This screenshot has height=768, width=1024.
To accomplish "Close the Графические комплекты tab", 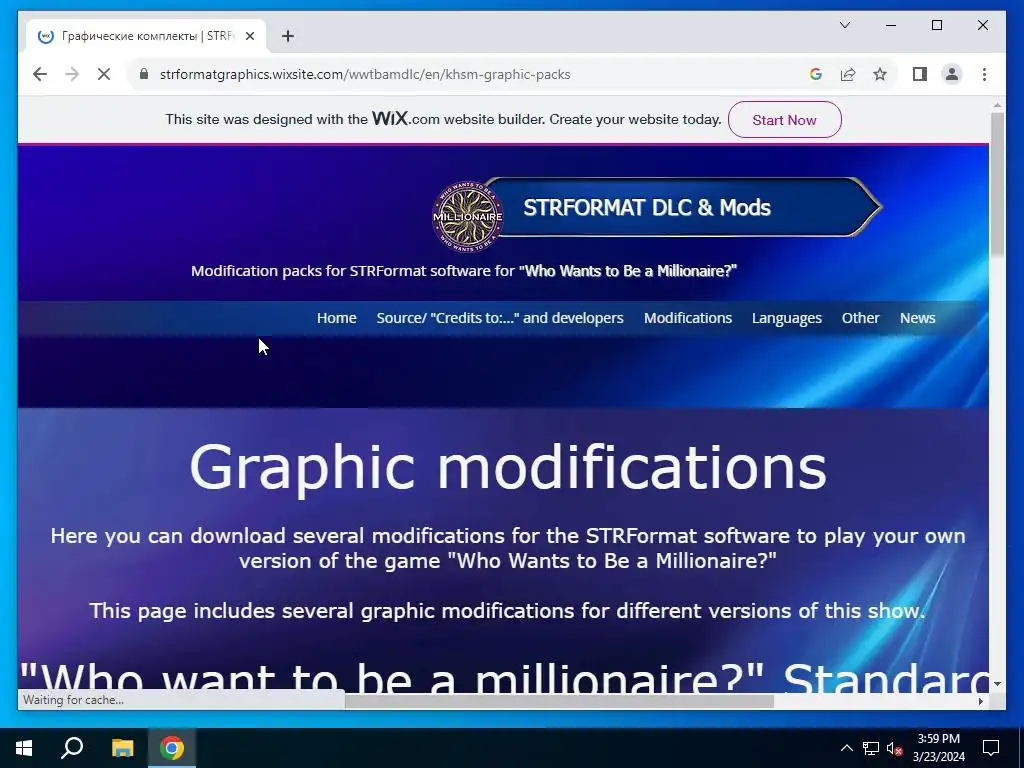I will pyautogui.click(x=249, y=36).
